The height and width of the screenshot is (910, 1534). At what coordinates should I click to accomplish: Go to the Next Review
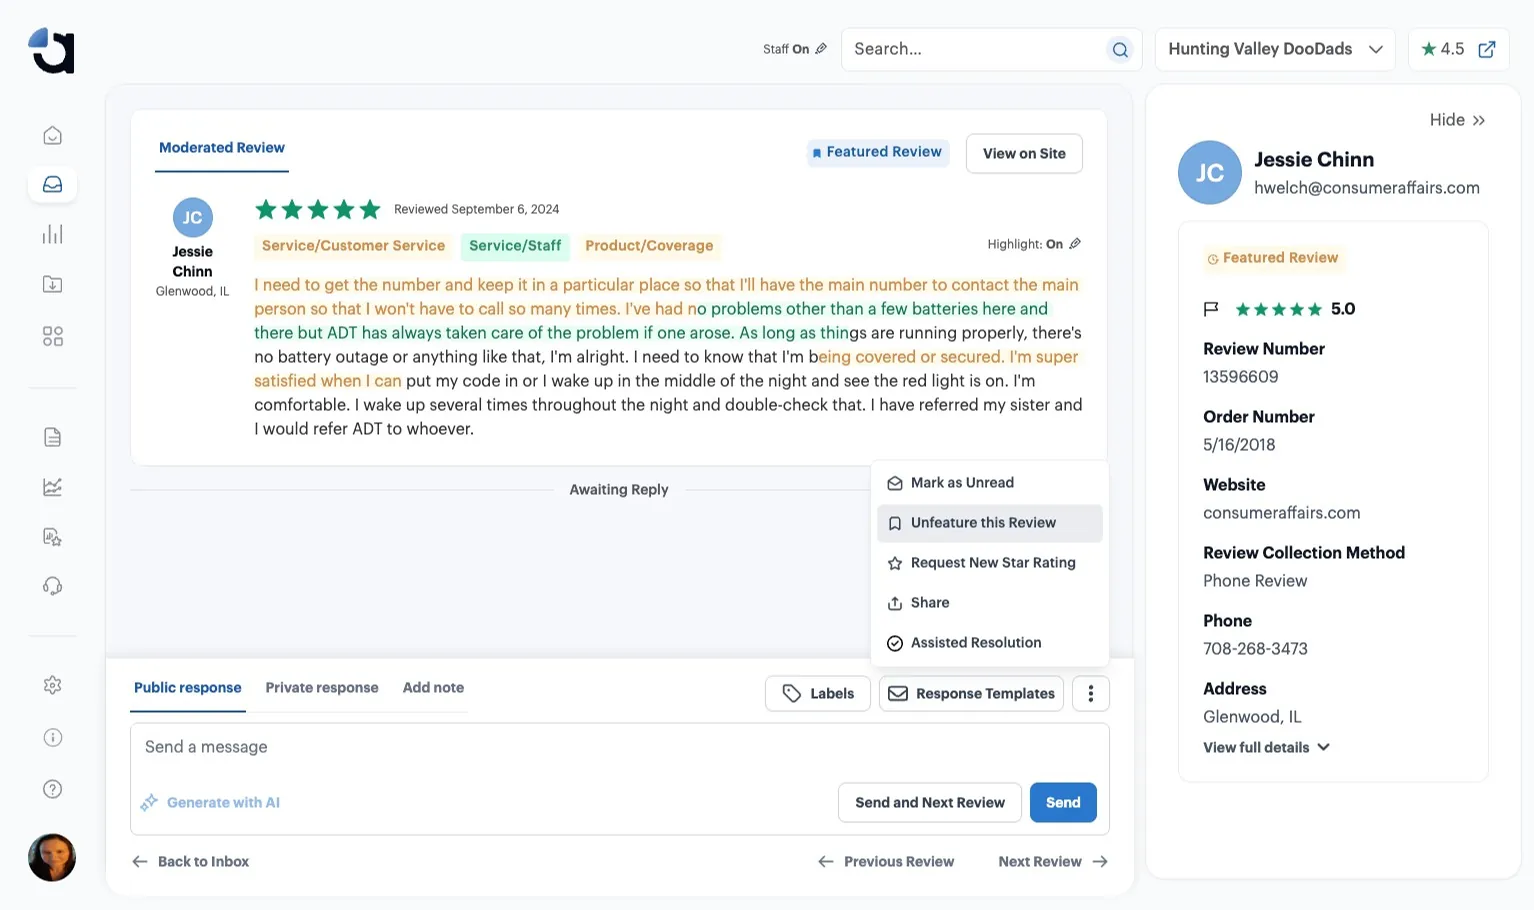1053,861
